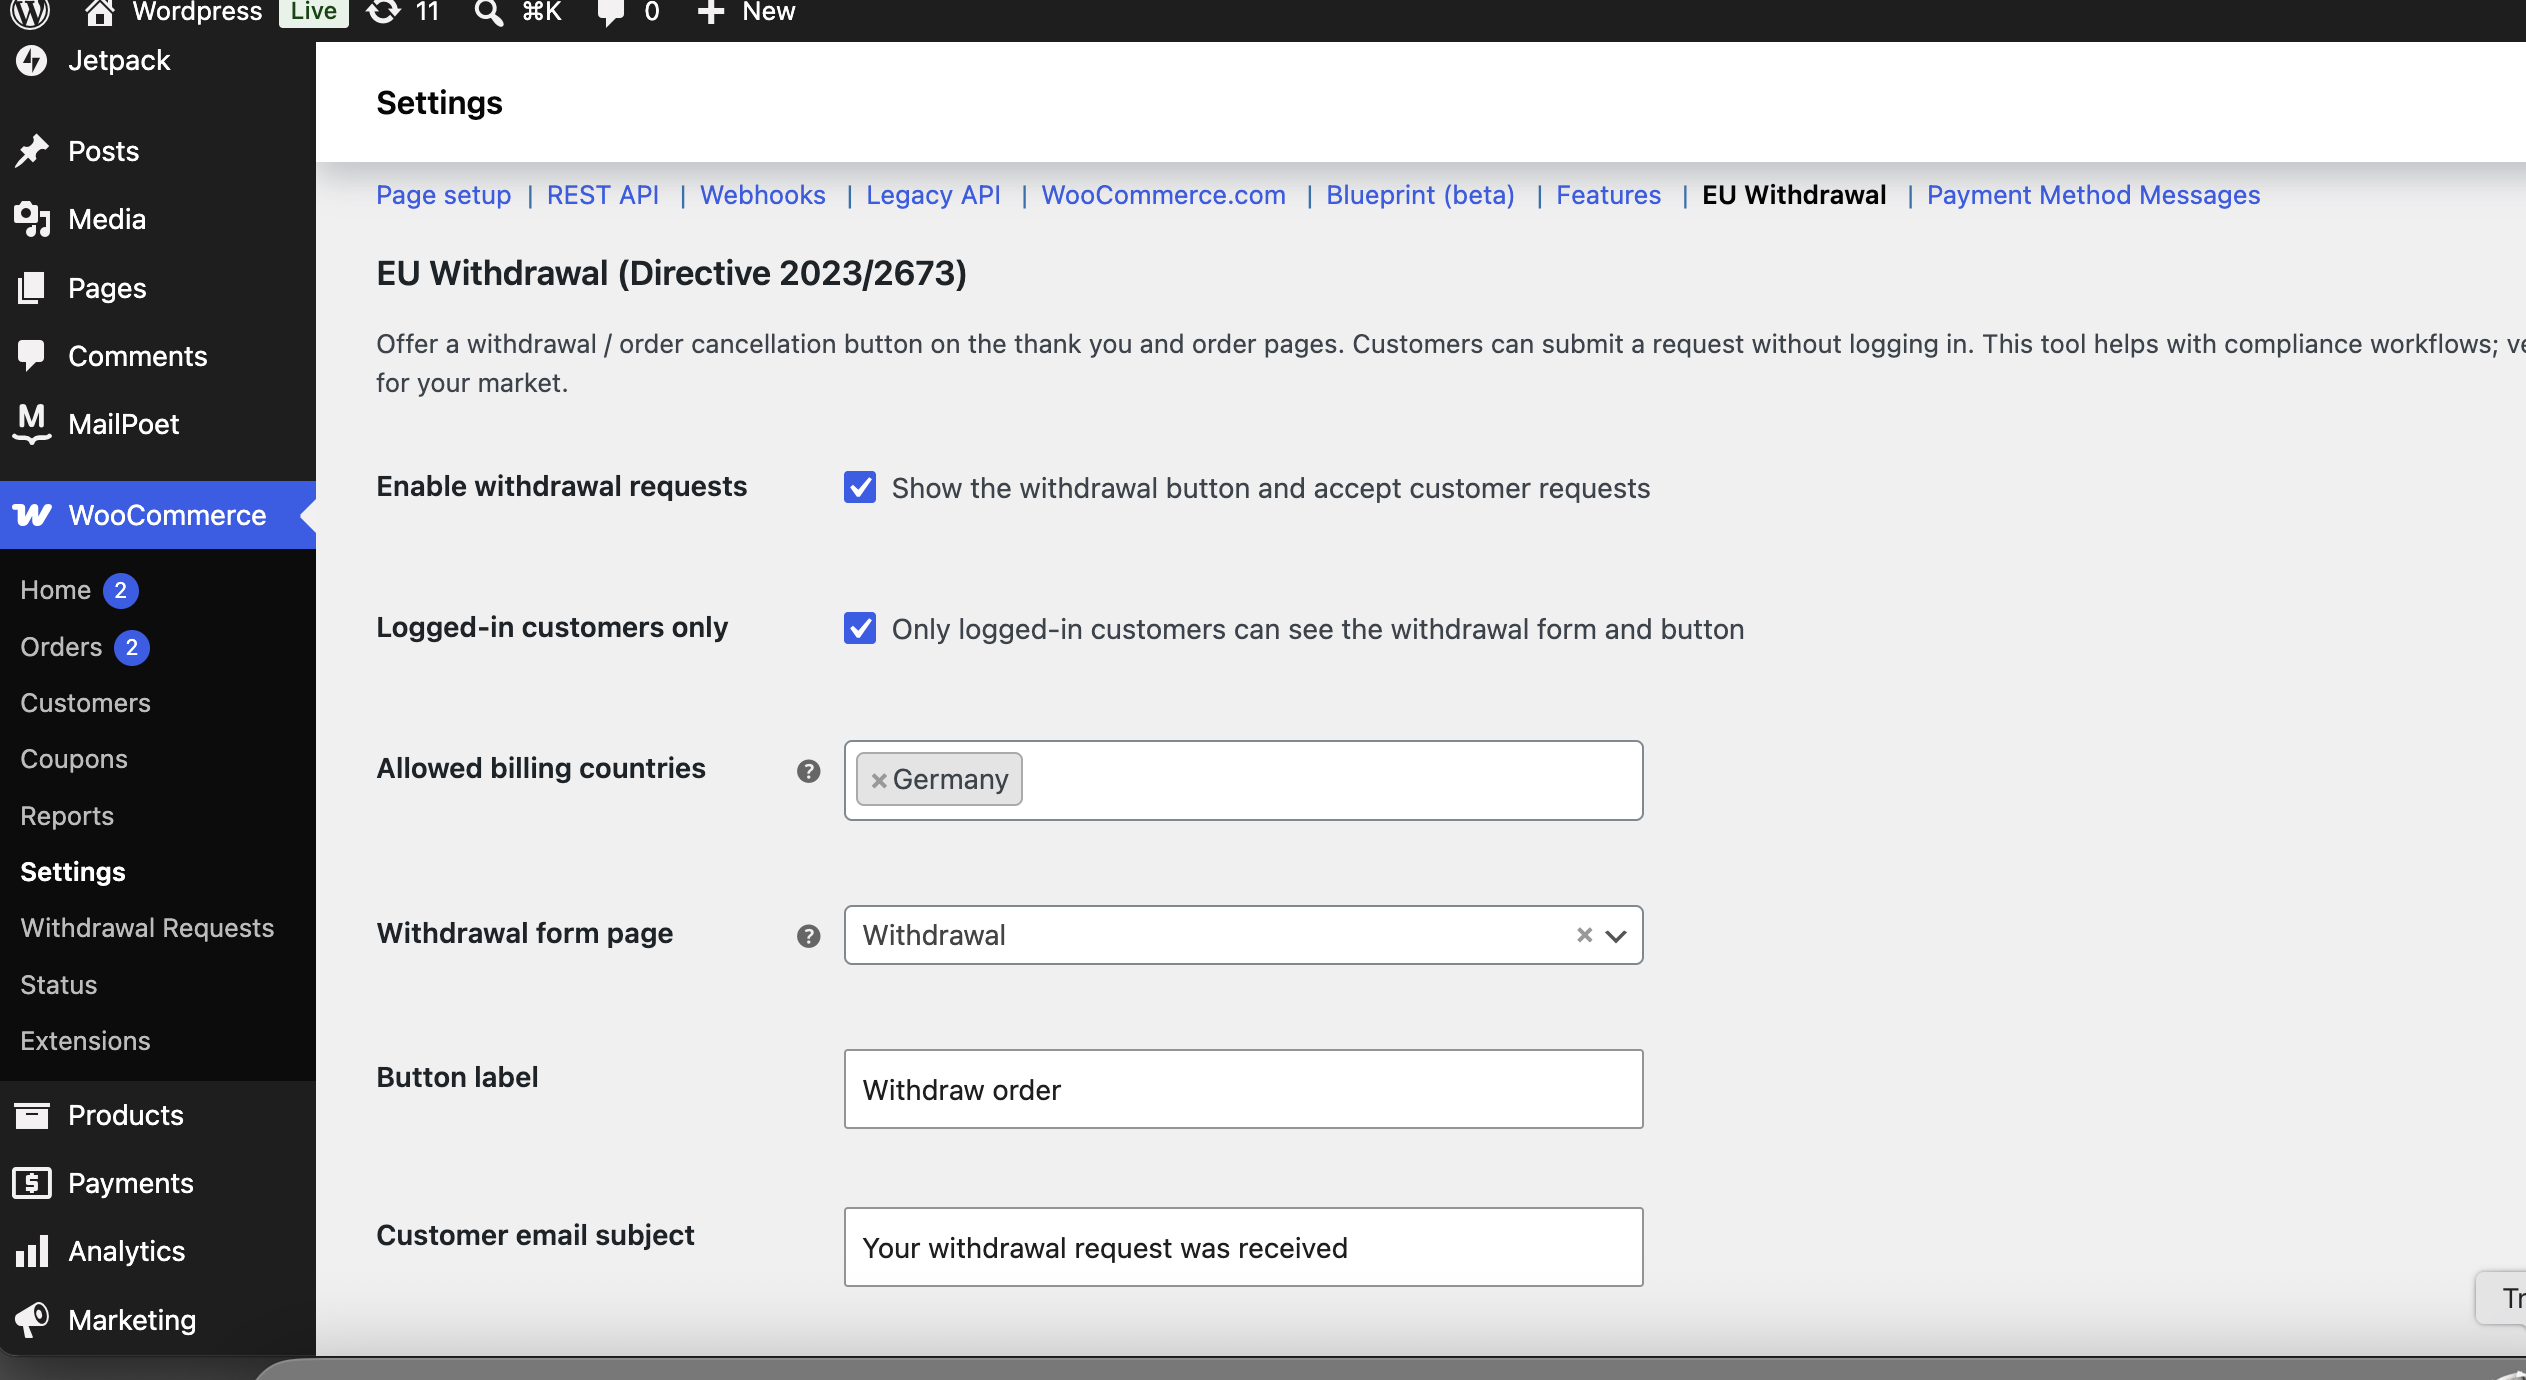Click the comment count 0 in admin bar
This screenshot has width=2526, height=1380.
(652, 12)
